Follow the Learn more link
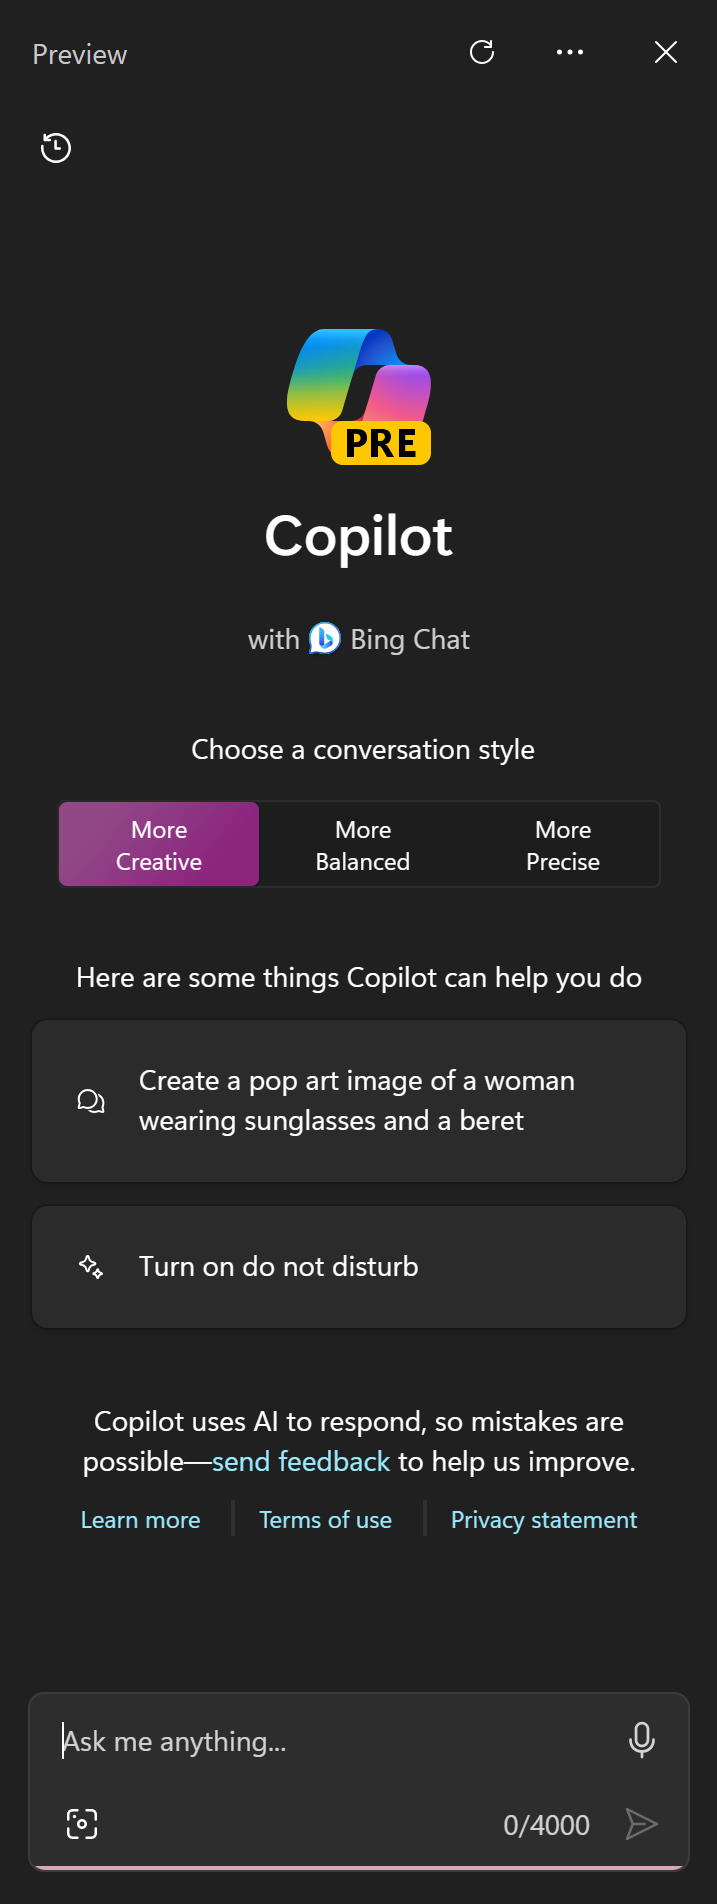The height and width of the screenshot is (1904, 717). (x=141, y=1520)
